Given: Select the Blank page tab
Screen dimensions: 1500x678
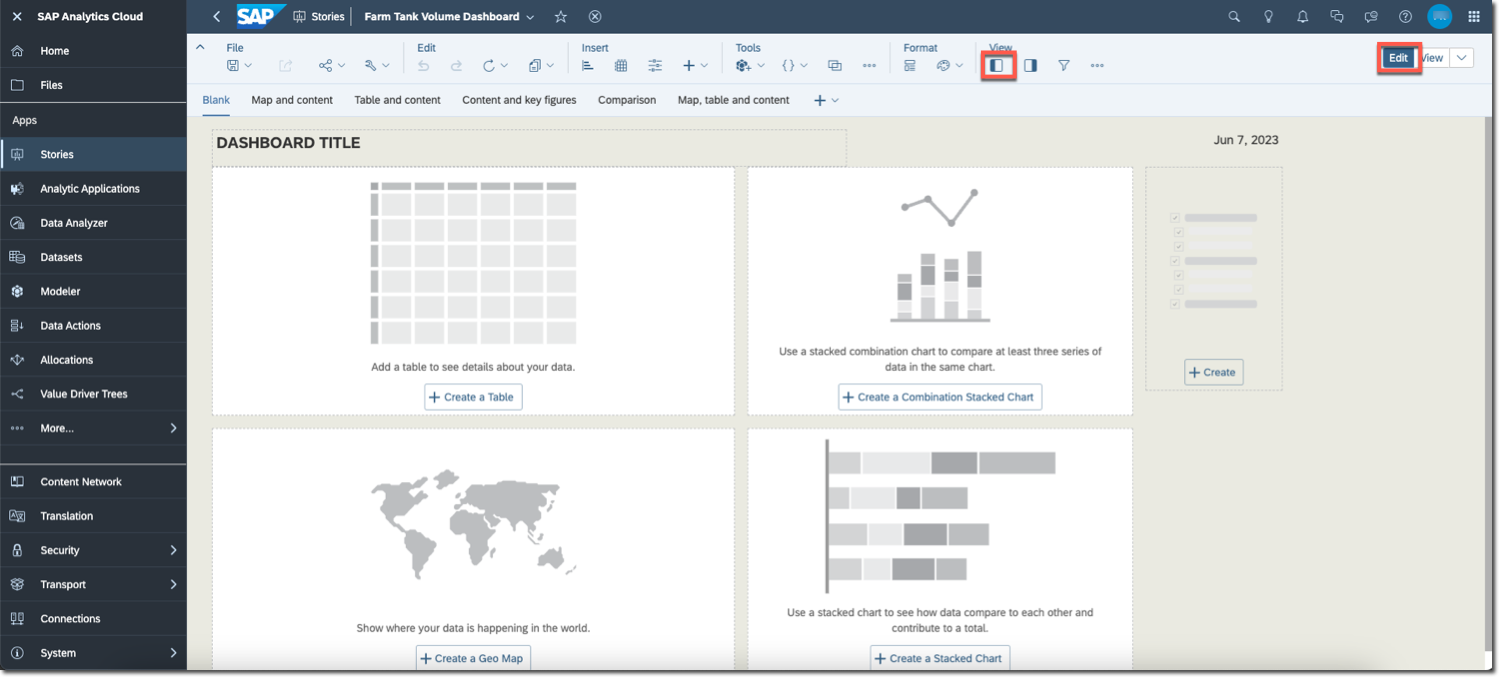Looking at the screenshot, I should pos(216,100).
